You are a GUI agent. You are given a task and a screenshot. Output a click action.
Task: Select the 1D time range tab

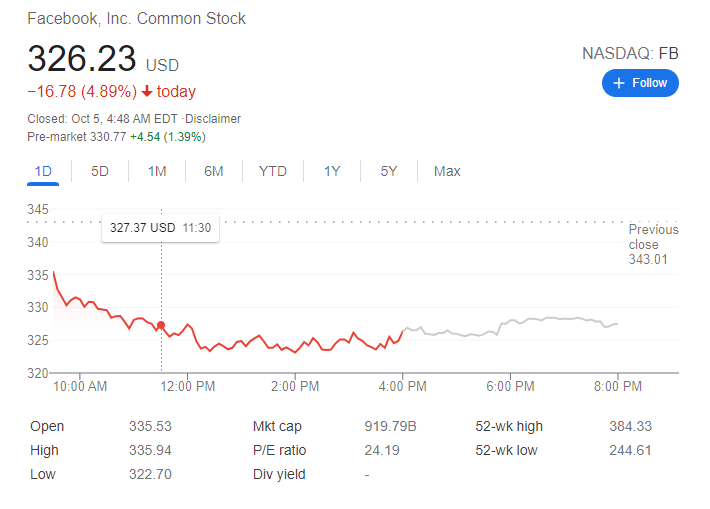pos(43,171)
